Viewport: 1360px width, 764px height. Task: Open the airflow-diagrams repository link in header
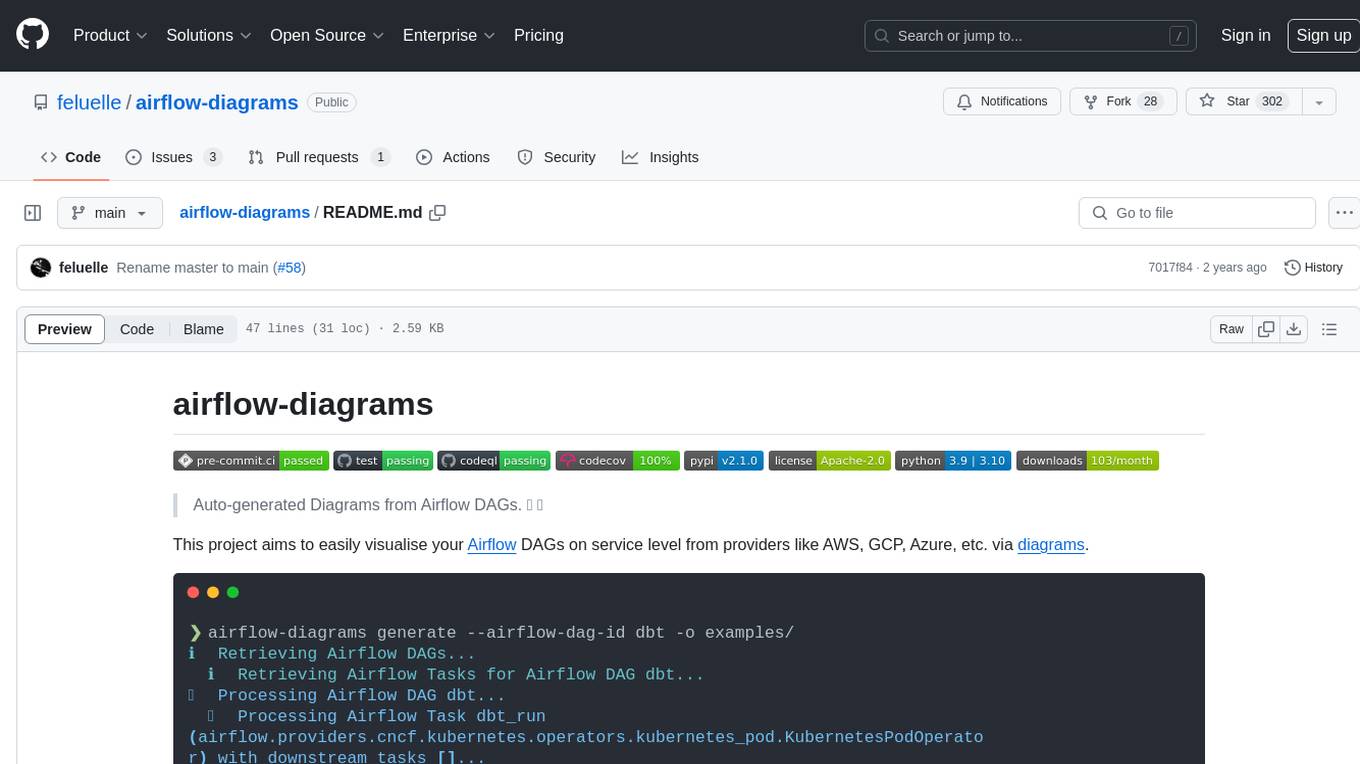pyautogui.click(x=217, y=102)
